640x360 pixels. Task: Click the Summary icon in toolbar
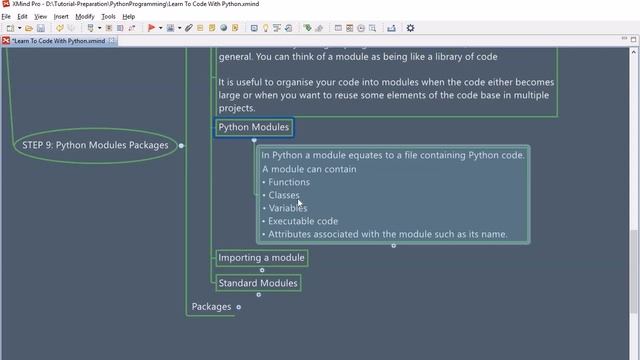pos(120,28)
